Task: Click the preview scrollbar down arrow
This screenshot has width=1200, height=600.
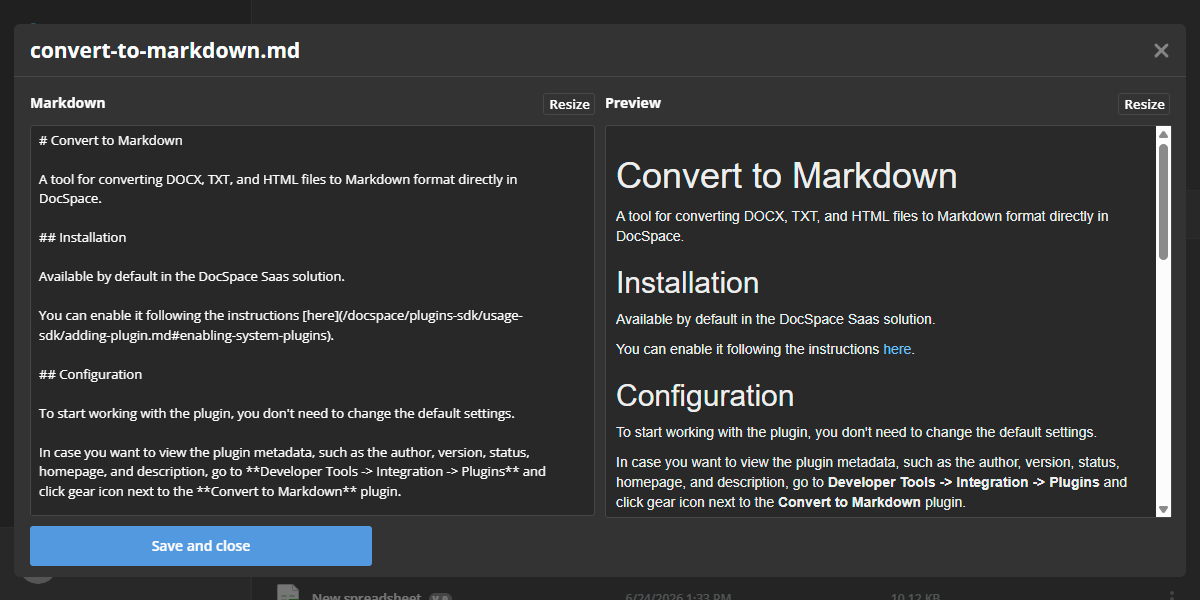Action: [1163, 509]
